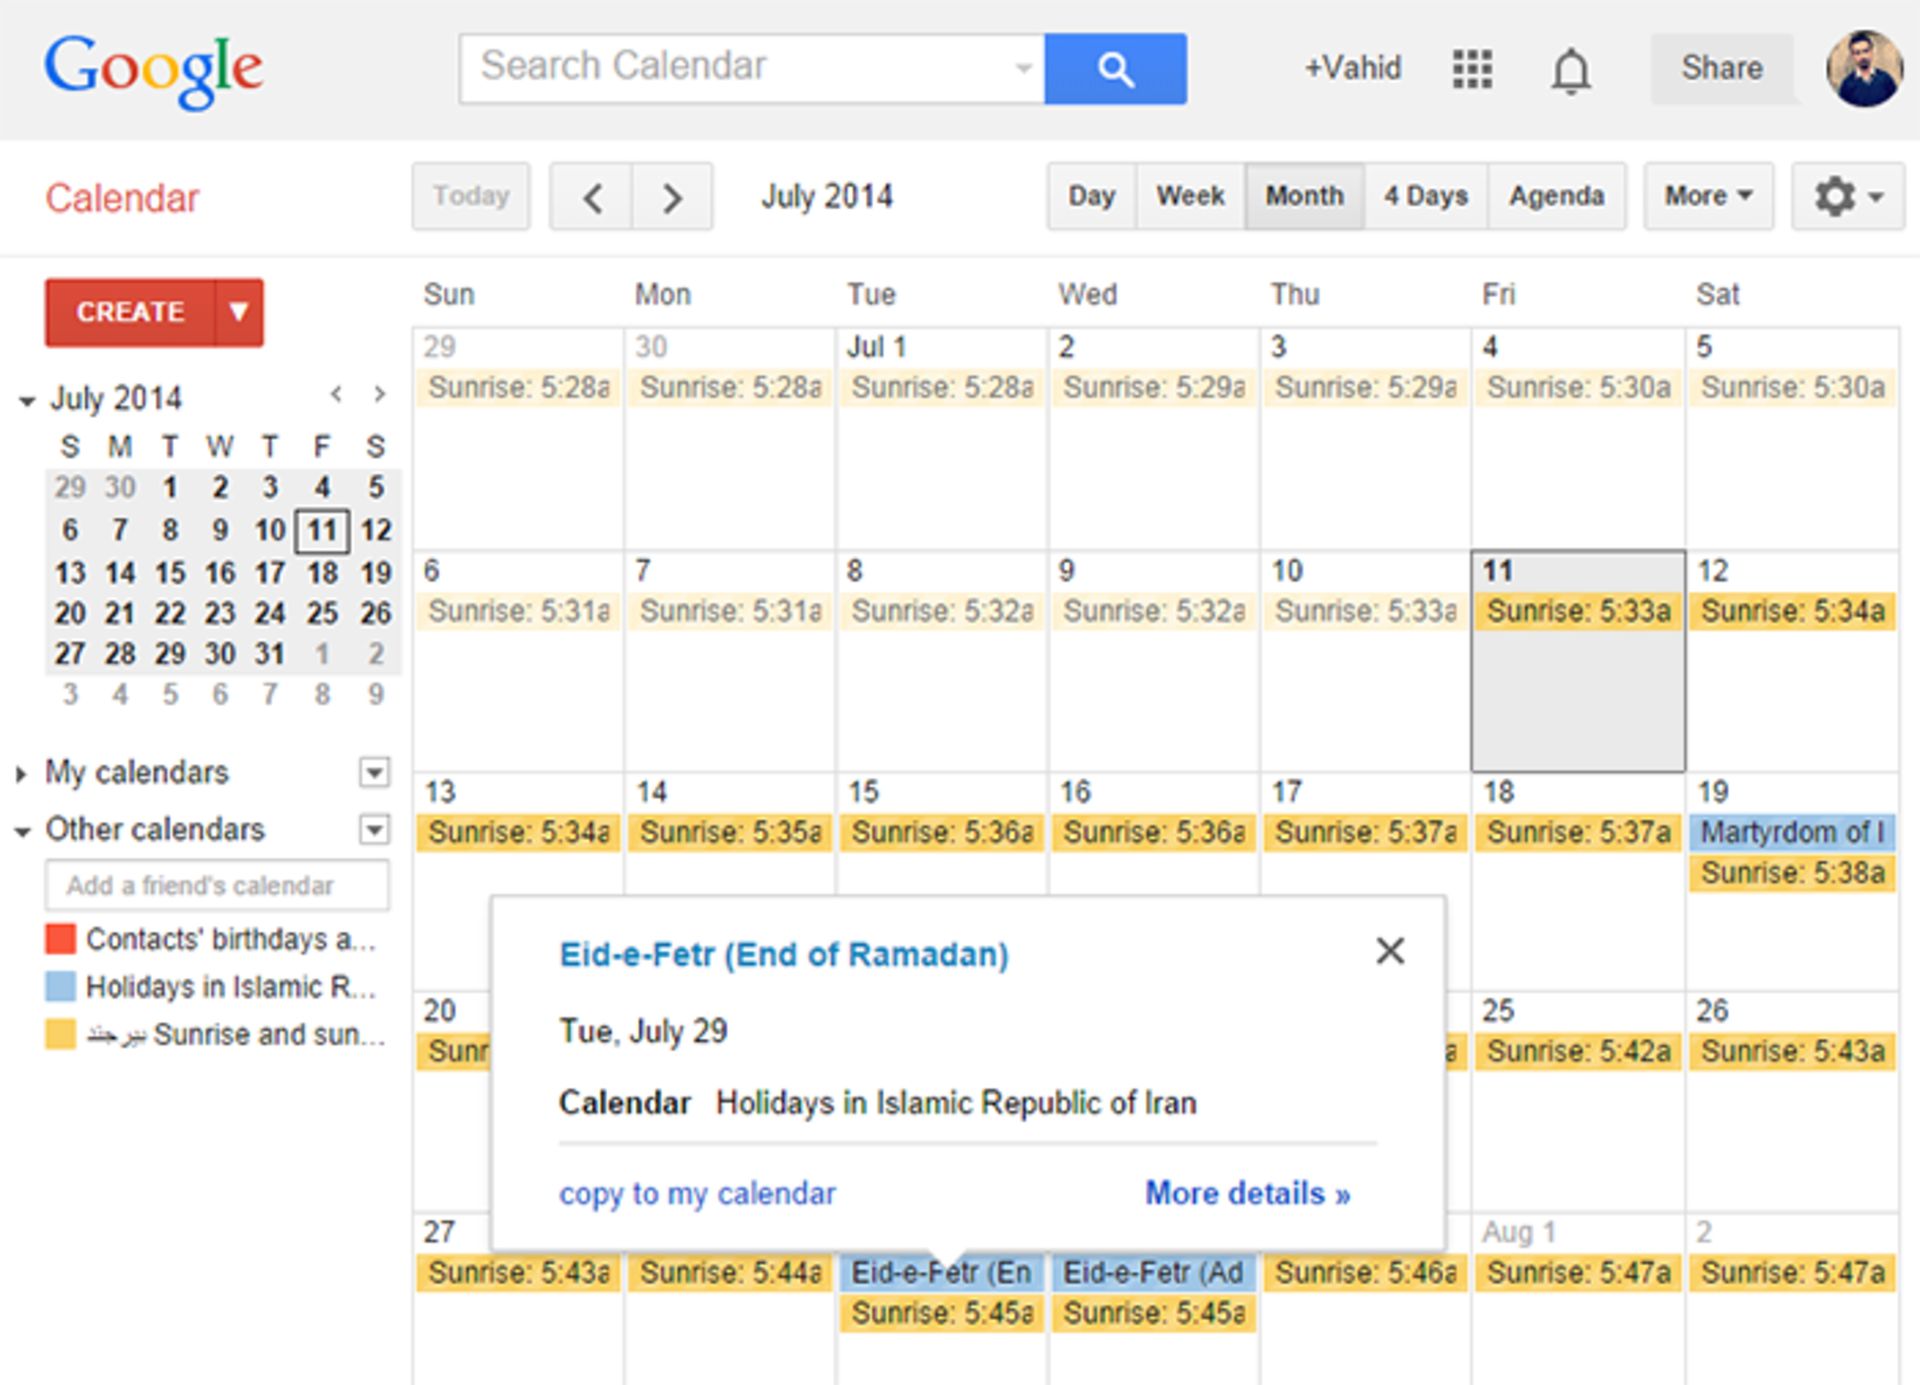Toggle the Contacts' birthdays calendar
Screen dimensions: 1920x1385
(230, 938)
